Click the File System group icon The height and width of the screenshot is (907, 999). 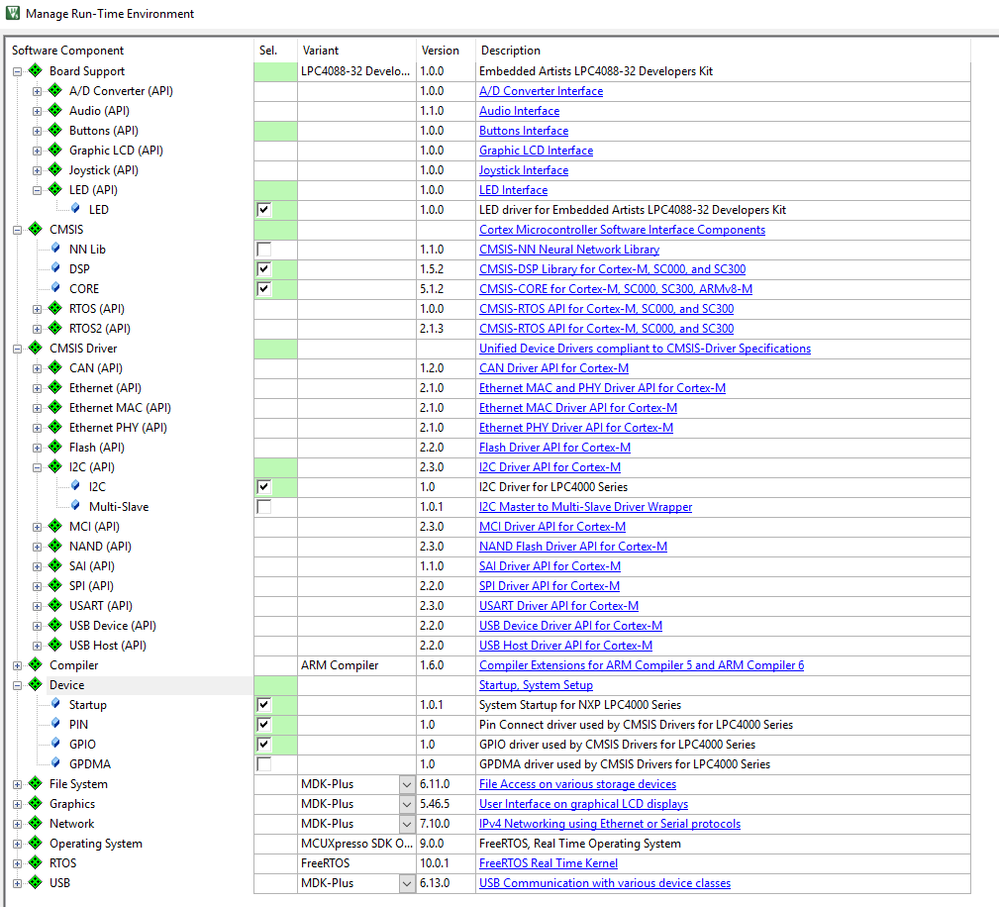point(36,783)
